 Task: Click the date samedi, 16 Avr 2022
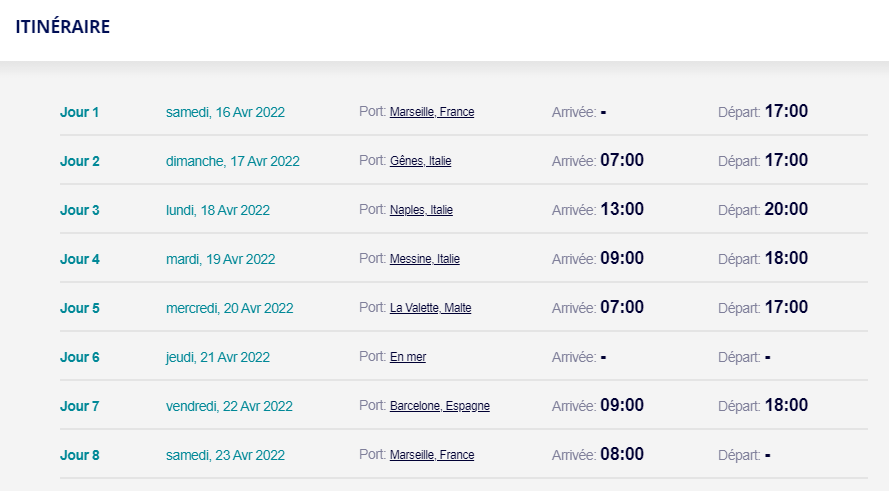click(225, 112)
